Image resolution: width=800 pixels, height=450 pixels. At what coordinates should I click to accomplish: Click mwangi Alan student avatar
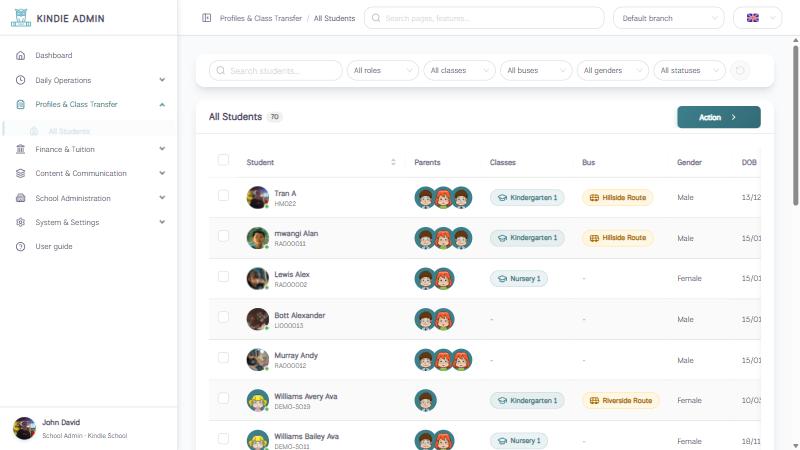point(258,238)
